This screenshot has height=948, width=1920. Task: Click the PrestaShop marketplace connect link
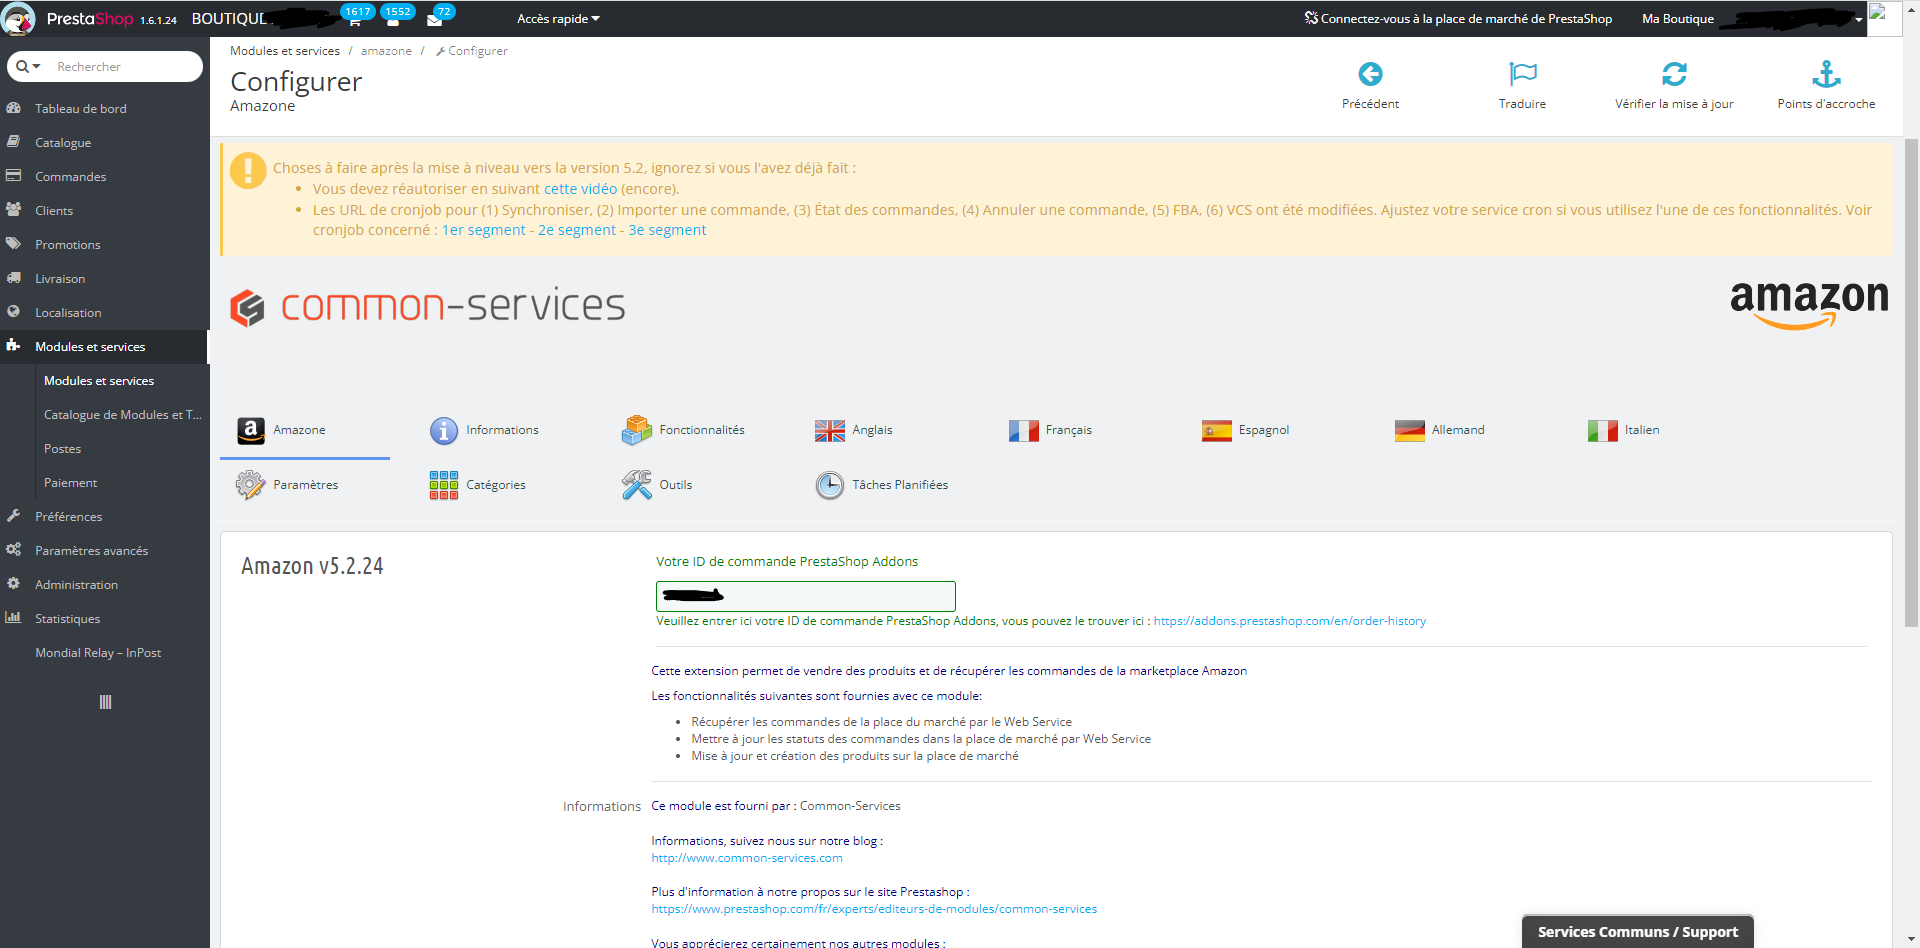pos(1458,19)
